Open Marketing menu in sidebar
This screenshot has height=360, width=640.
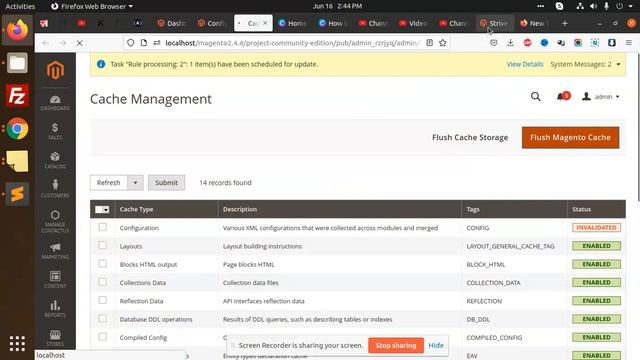[x=55, y=251]
